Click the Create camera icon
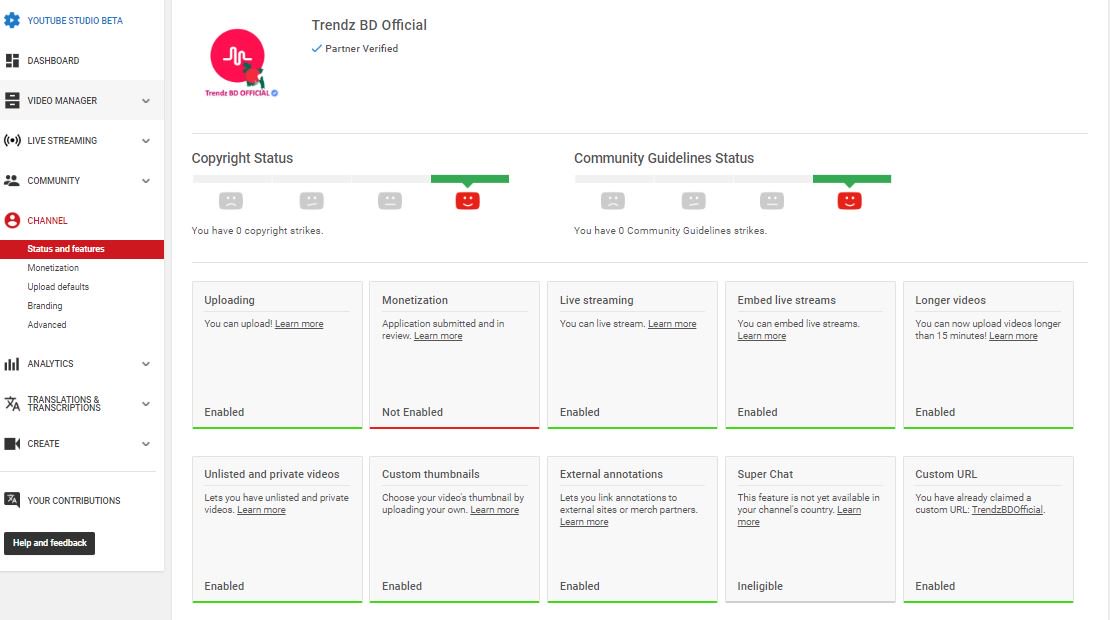Screen dimensions: 1110x620 tap(12, 444)
